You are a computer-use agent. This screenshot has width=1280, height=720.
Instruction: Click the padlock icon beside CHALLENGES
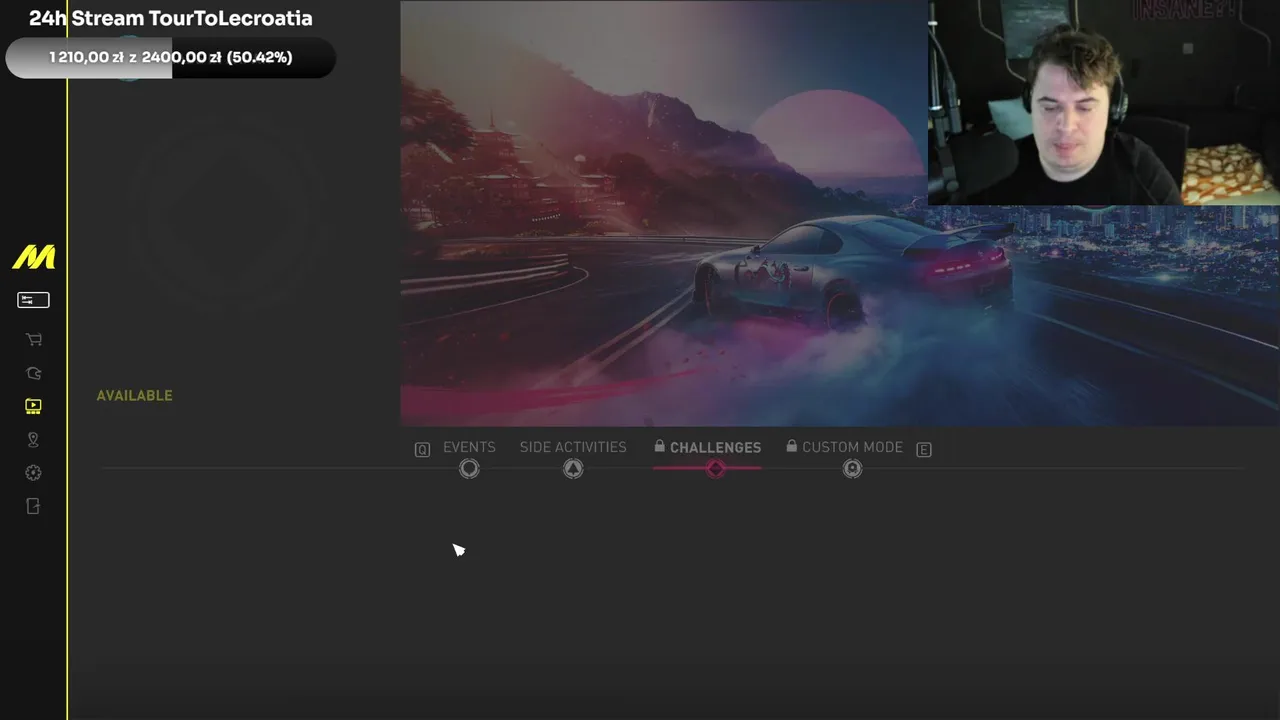(x=659, y=446)
